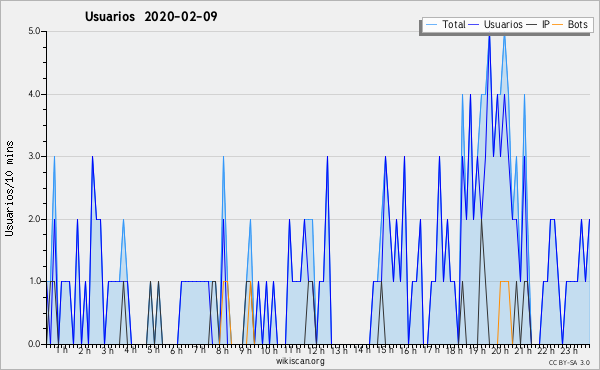Click the orange Bots segment near 20 h
This screenshot has width=600, height=370.
[x=505, y=282]
